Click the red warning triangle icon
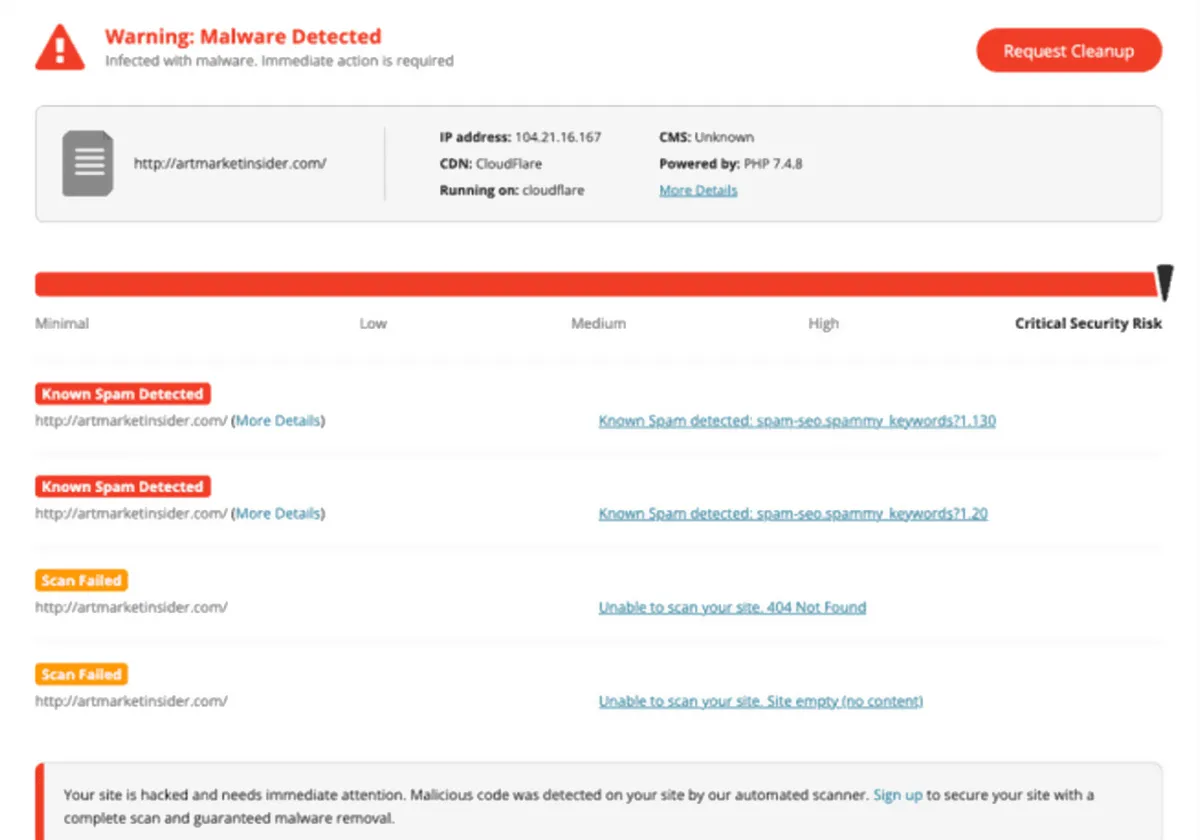The image size is (1200, 840). pos(60,48)
